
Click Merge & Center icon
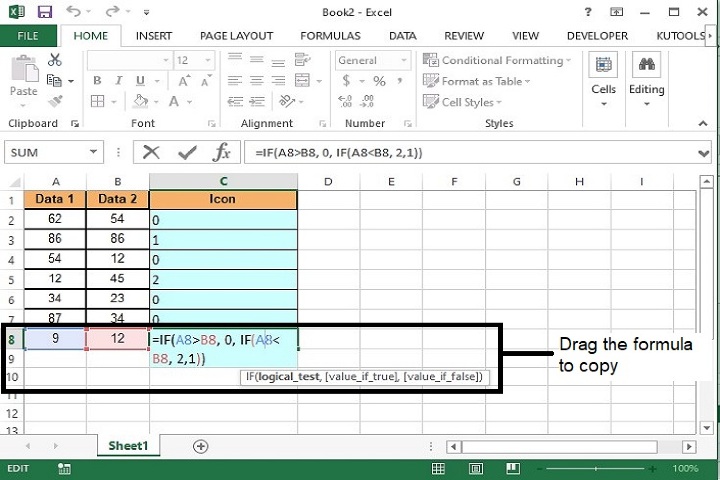[x=302, y=81]
